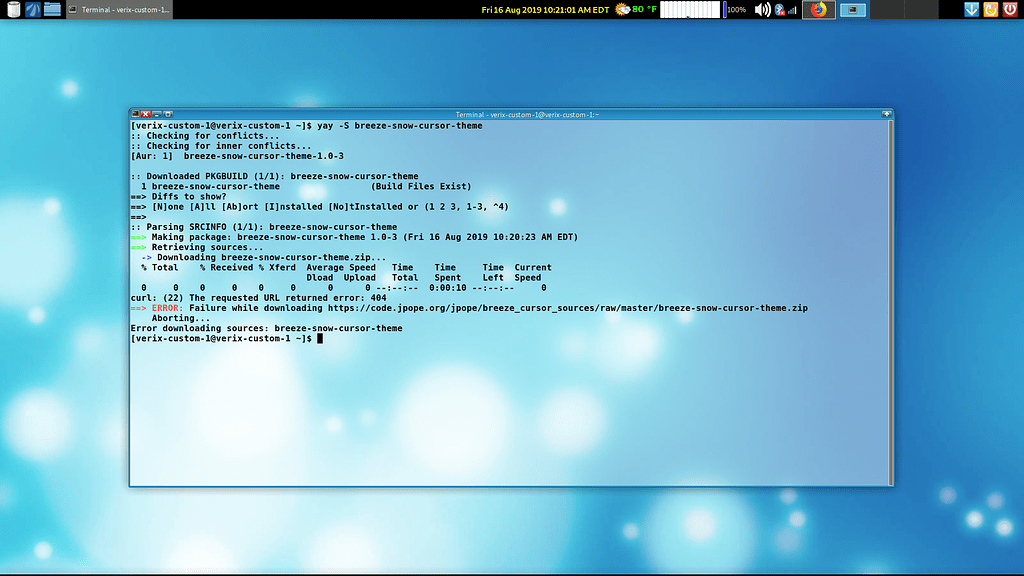Screen dimensions: 1024x576
Task: Click the blue download arrow panel icon
Action: tap(970, 9)
